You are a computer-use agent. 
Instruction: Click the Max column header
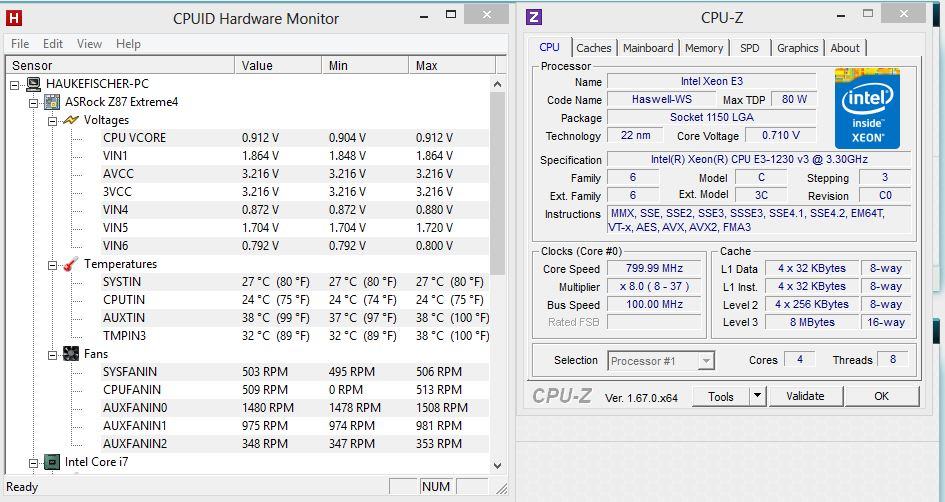pyautogui.click(x=452, y=65)
